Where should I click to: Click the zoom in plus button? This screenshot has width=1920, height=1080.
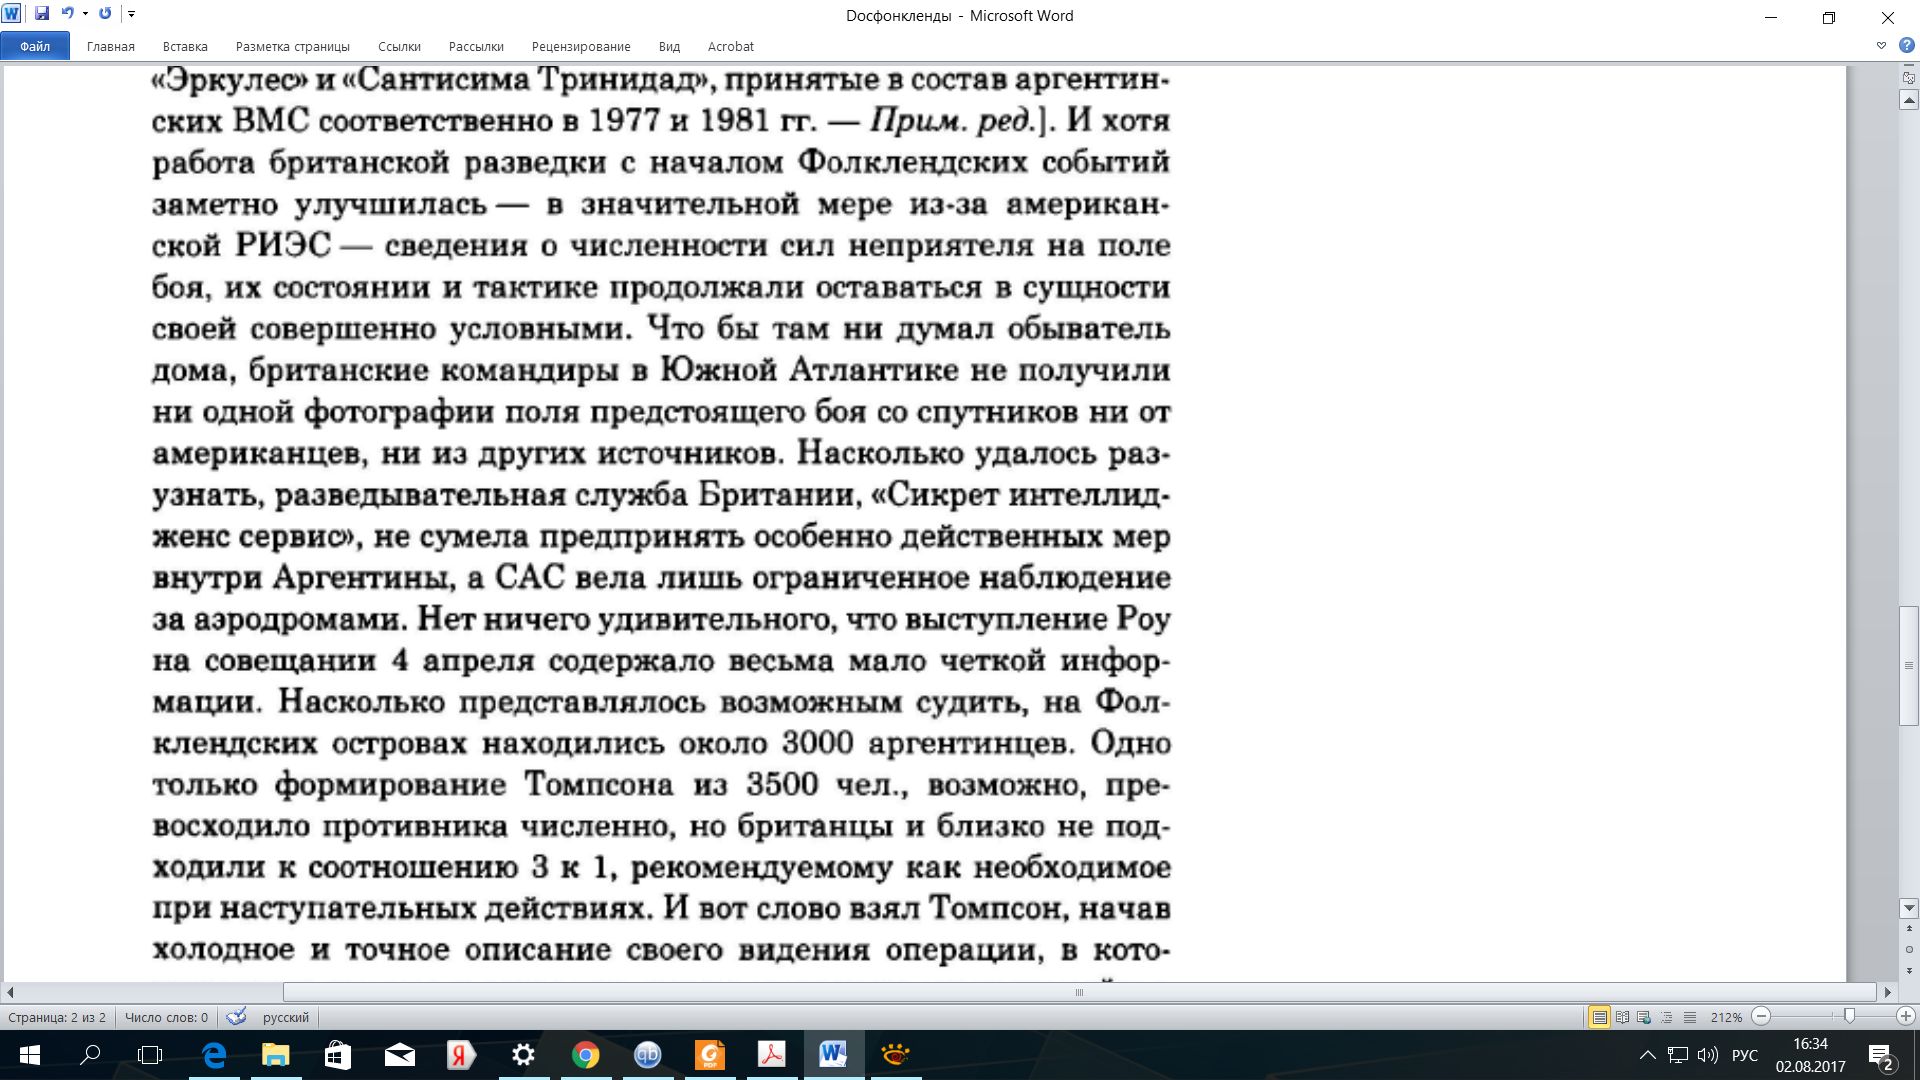pos(1906,1016)
